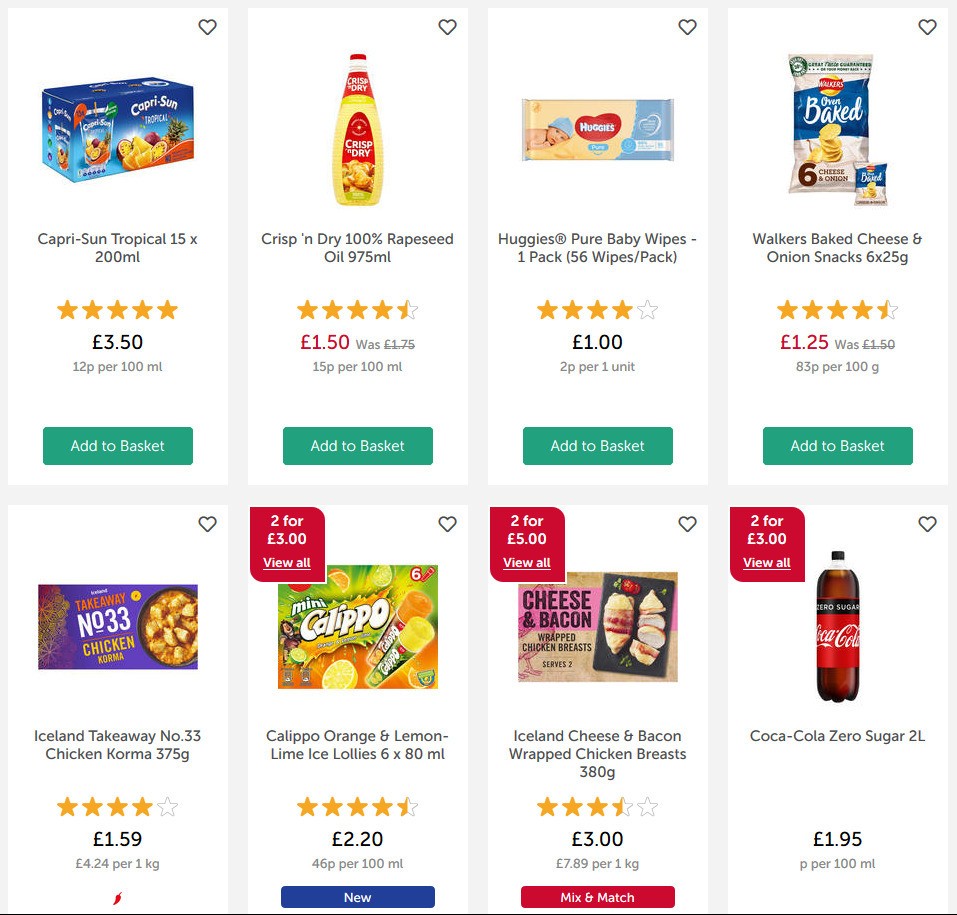
Task: Click the heart icon on Crisp 'n Dry Oil
Action: (447, 28)
